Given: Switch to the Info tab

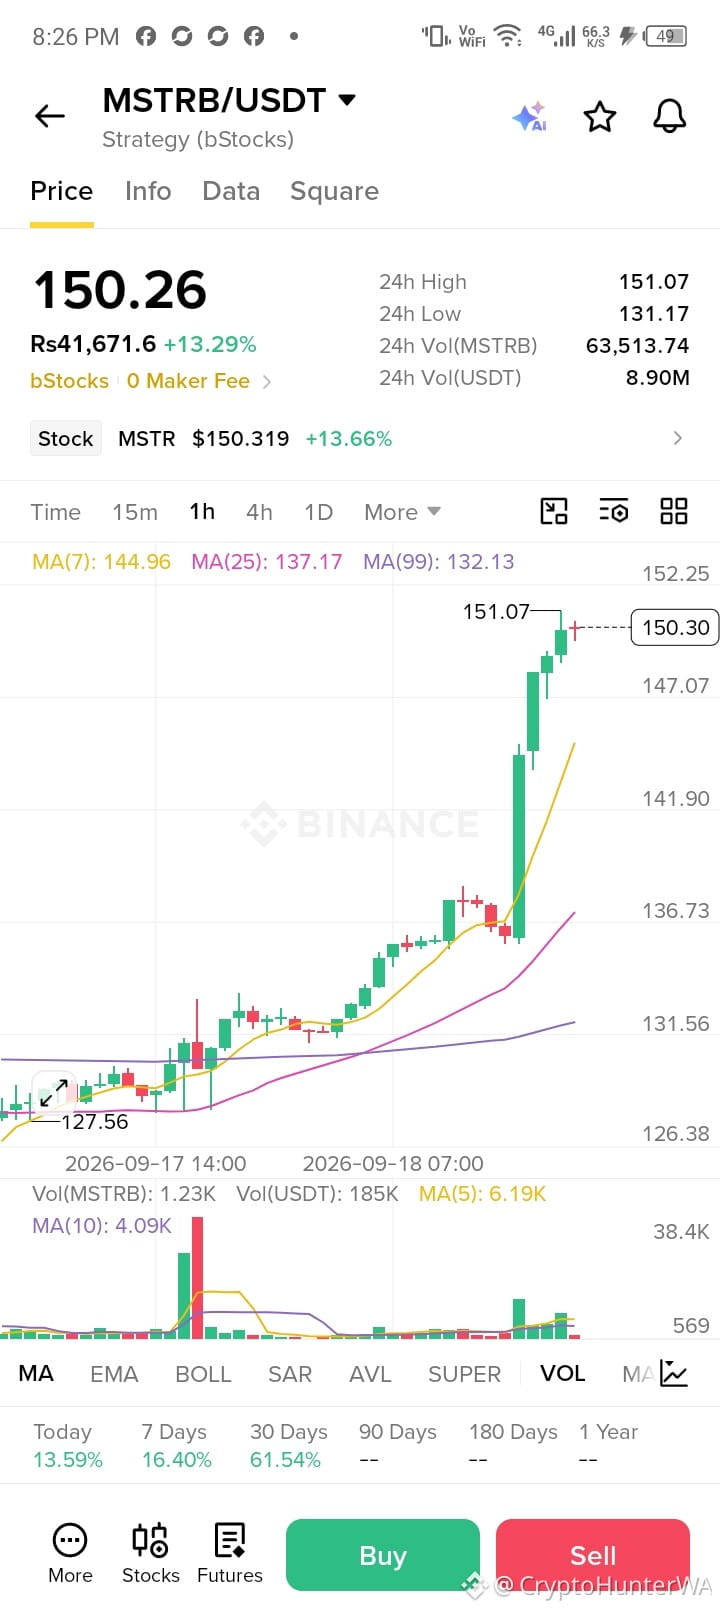Looking at the screenshot, I should 148,191.
